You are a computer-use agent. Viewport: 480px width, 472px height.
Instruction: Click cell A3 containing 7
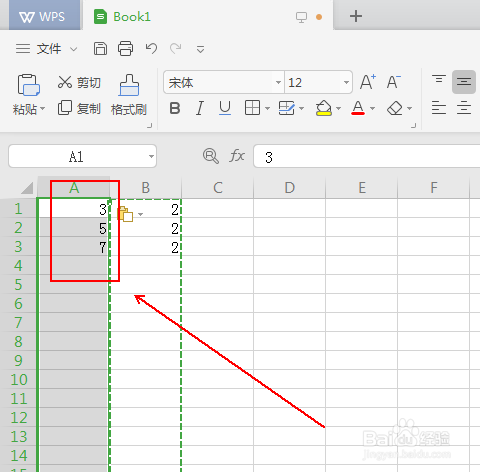click(74, 247)
